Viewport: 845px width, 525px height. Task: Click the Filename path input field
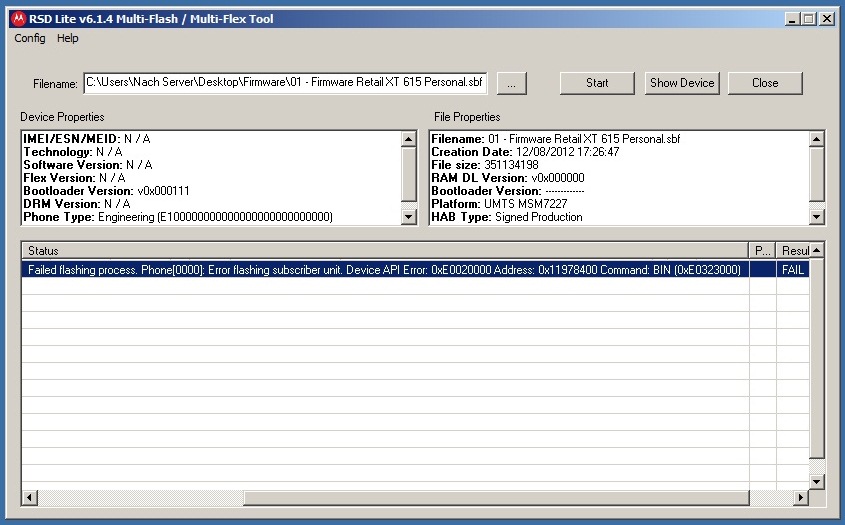click(x=285, y=82)
